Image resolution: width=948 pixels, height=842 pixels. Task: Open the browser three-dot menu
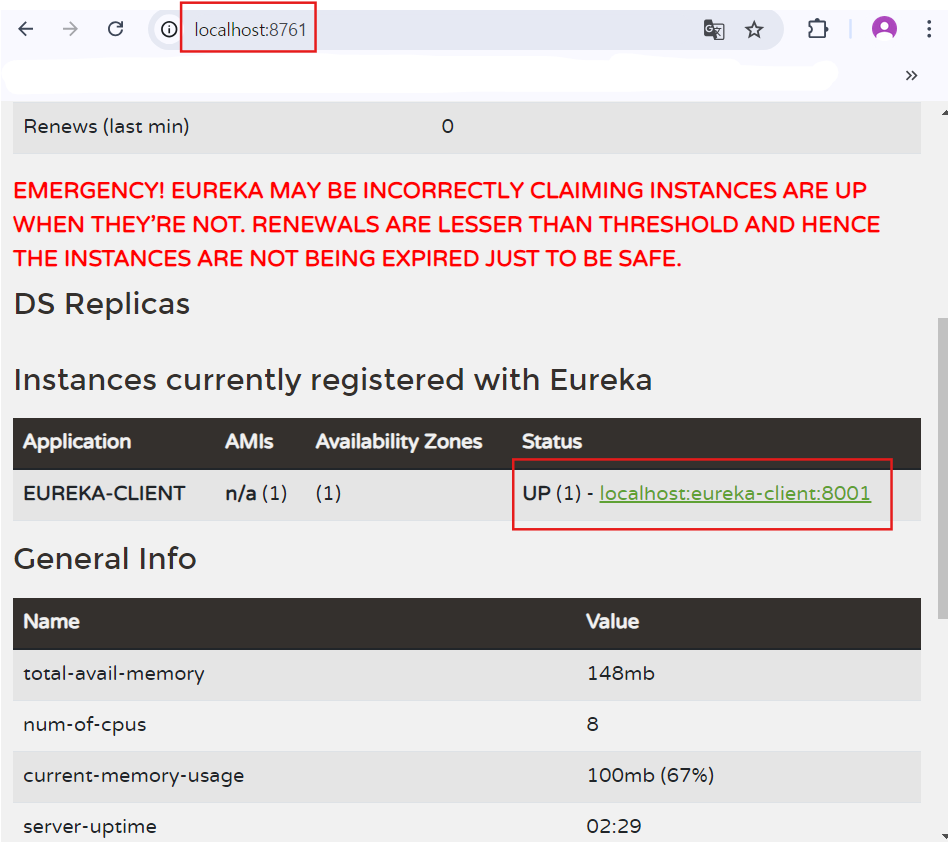pos(929,29)
